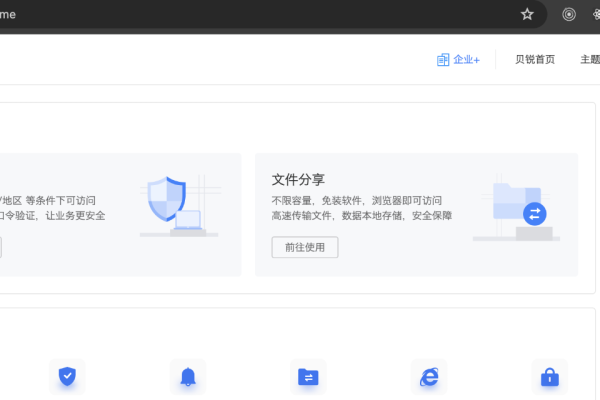Image resolution: width=600 pixels, height=400 pixels.
Task: Select the blue folder transfer icon
Action: (308, 377)
